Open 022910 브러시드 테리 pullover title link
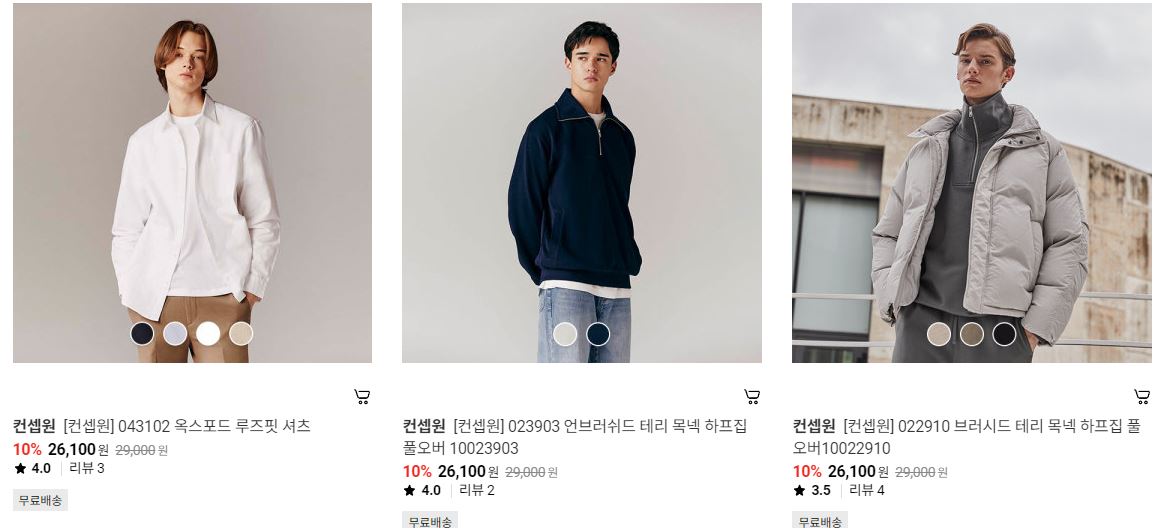 (966, 437)
